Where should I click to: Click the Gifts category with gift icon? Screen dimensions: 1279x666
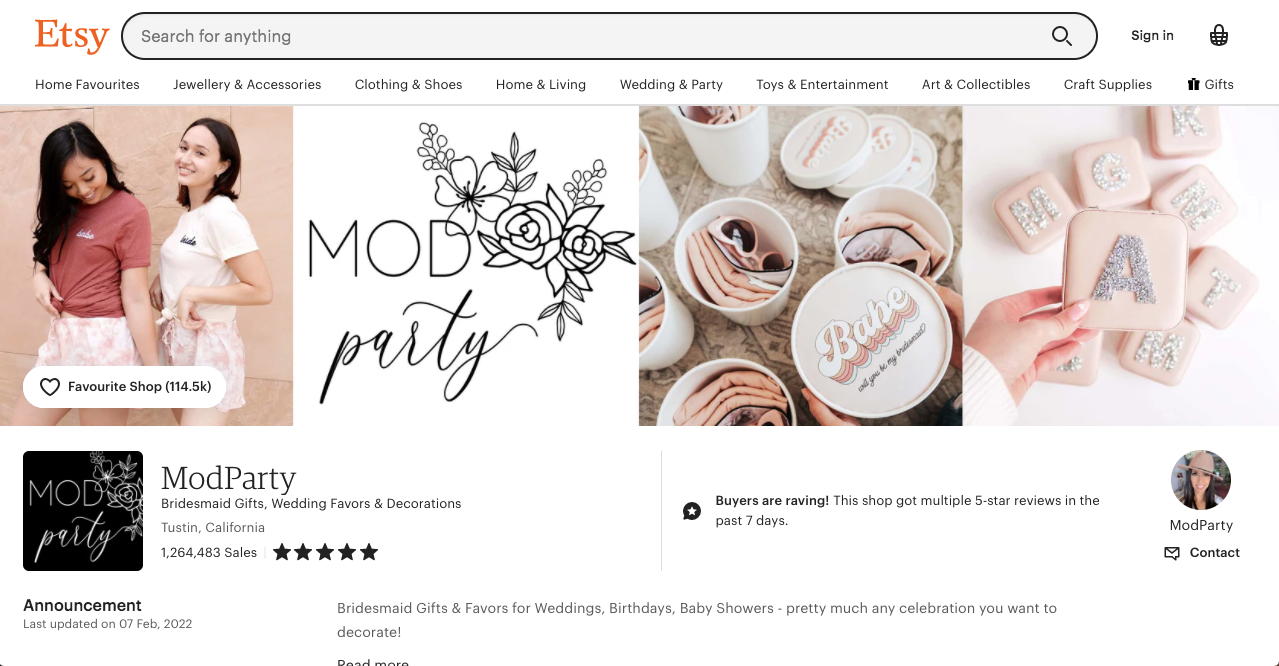pos(1210,85)
